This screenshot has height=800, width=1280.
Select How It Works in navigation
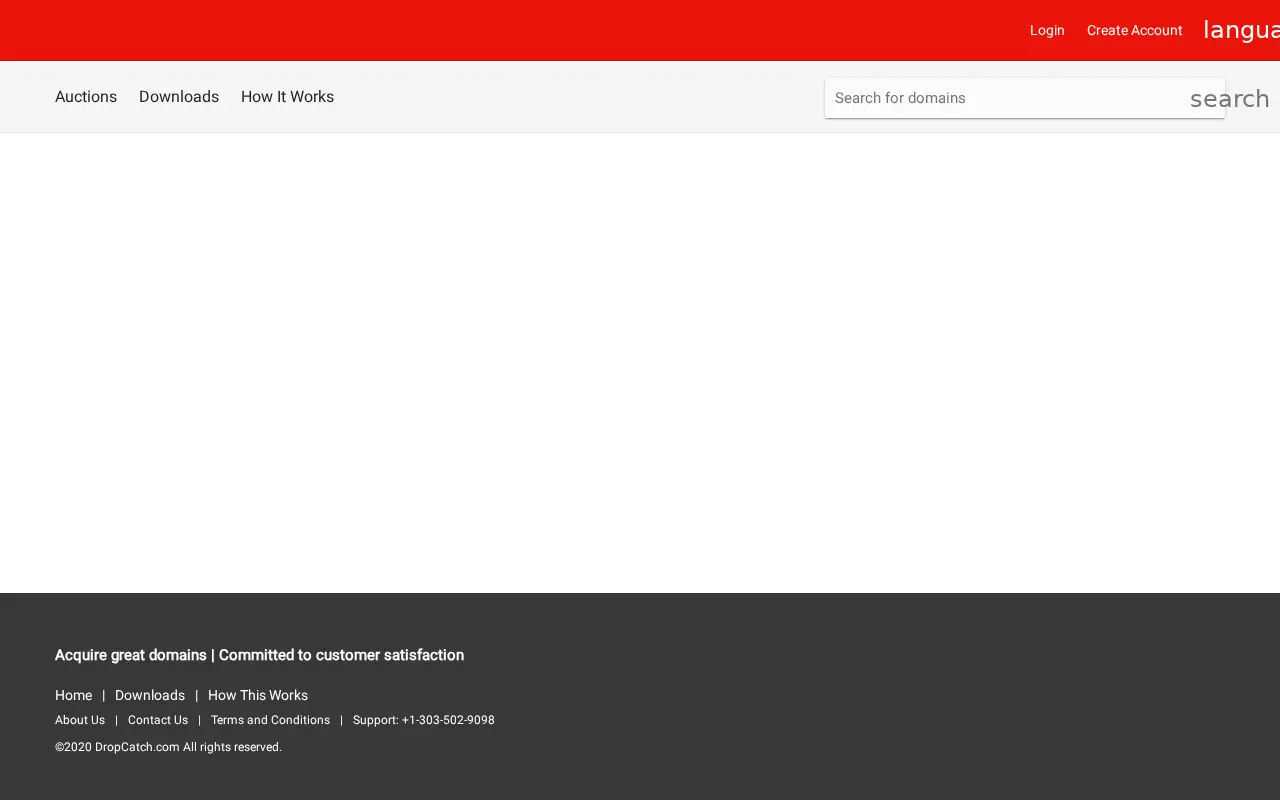pyautogui.click(x=287, y=97)
